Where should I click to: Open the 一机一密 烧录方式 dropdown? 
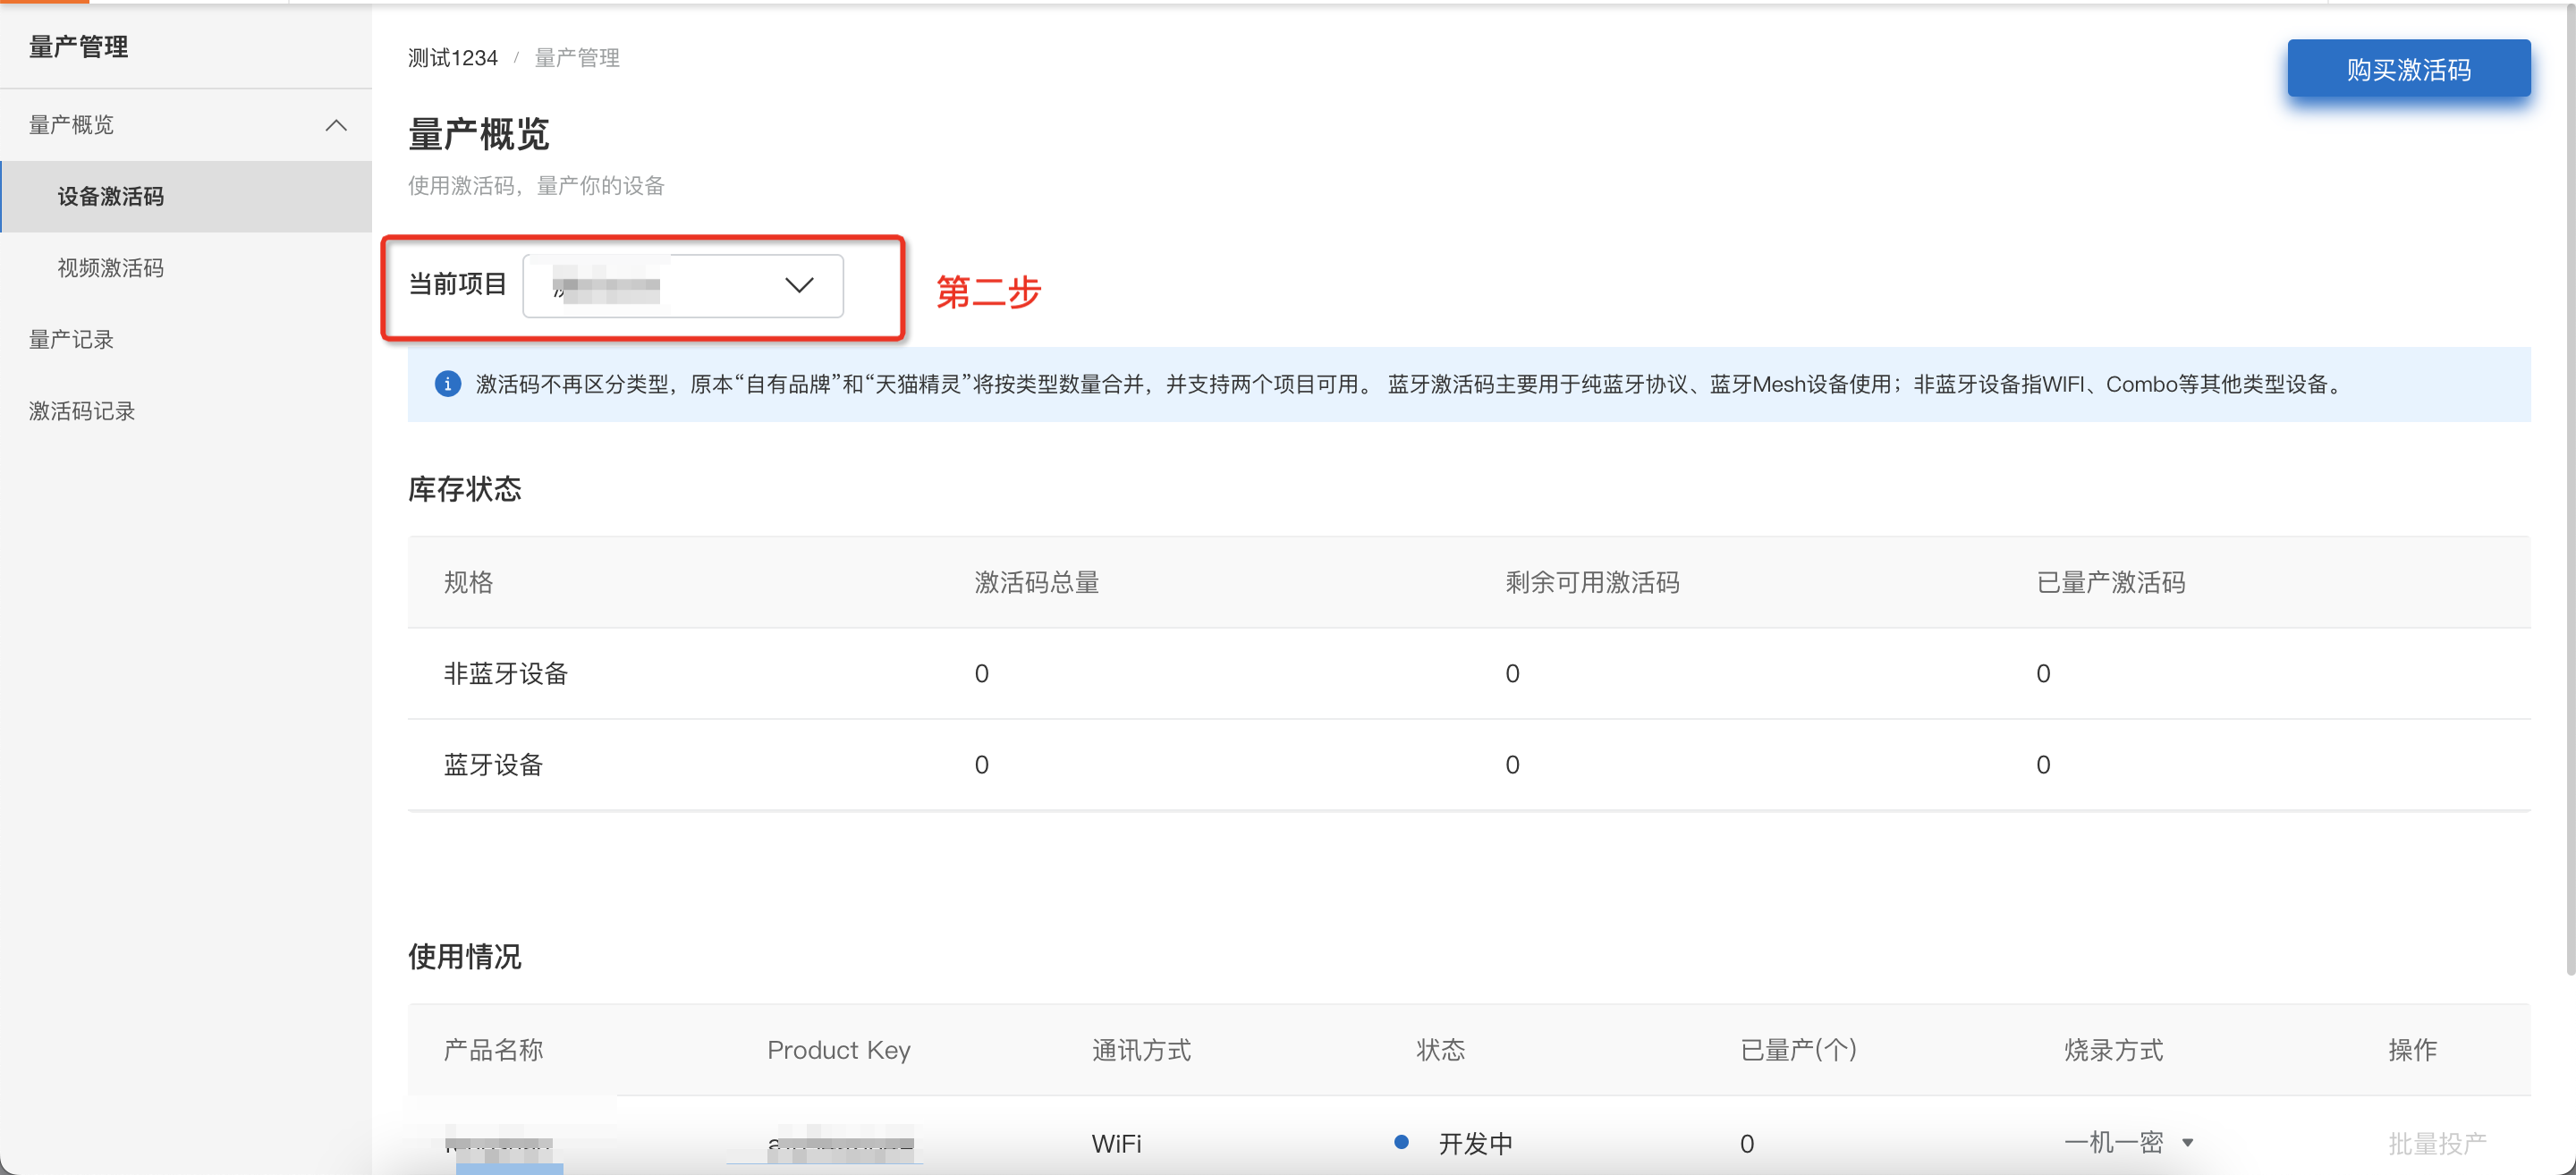click(x=2128, y=1142)
